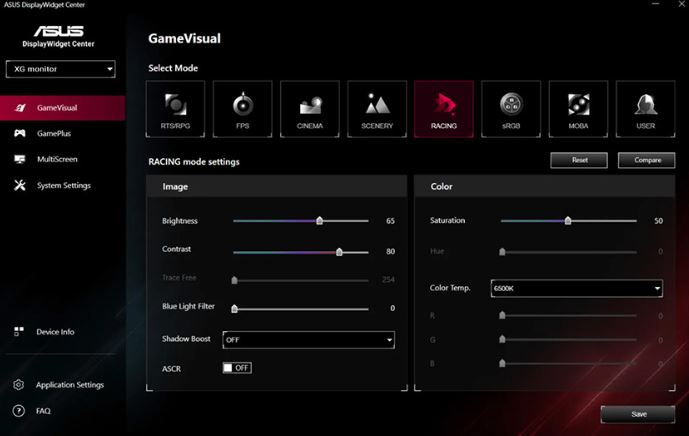The width and height of the screenshot is (689, 436).
Task: Open System Settings in the sidebar
Action: 63,185
